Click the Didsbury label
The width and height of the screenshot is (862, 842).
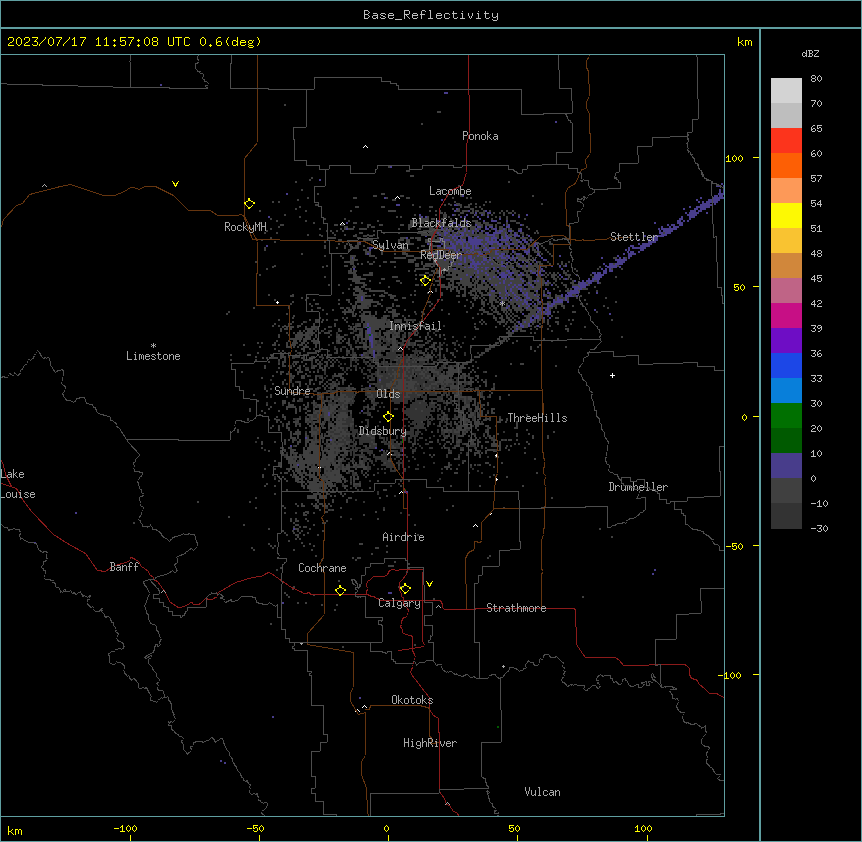pos(383,431)
